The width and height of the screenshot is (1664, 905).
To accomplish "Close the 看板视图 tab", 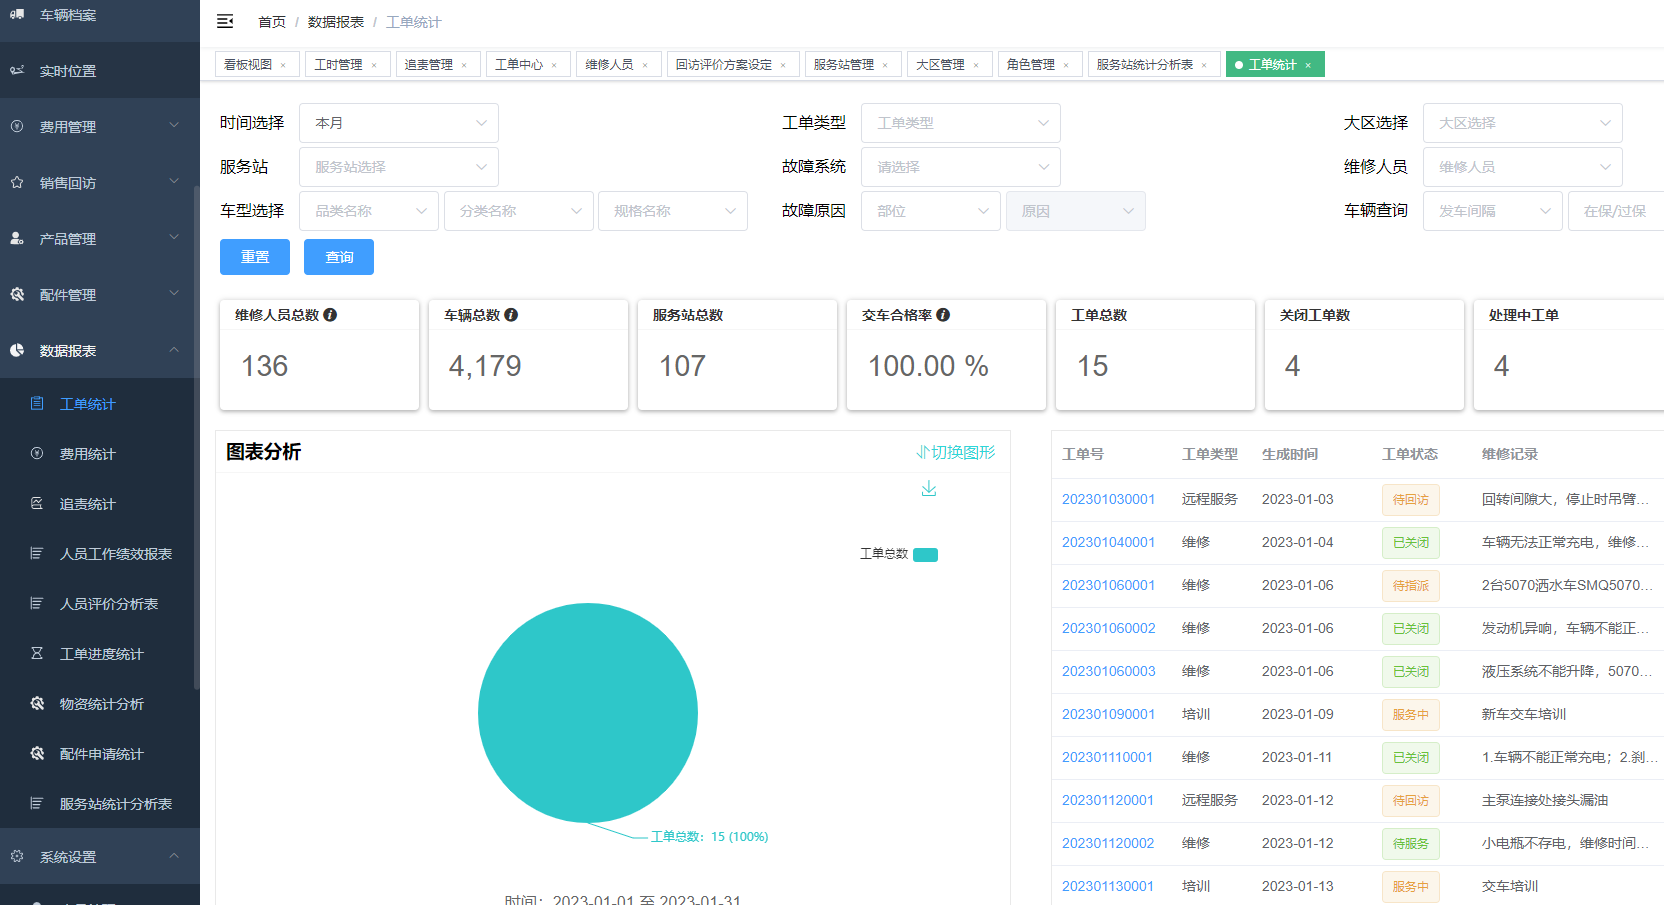I will click(x=283, y=65).
